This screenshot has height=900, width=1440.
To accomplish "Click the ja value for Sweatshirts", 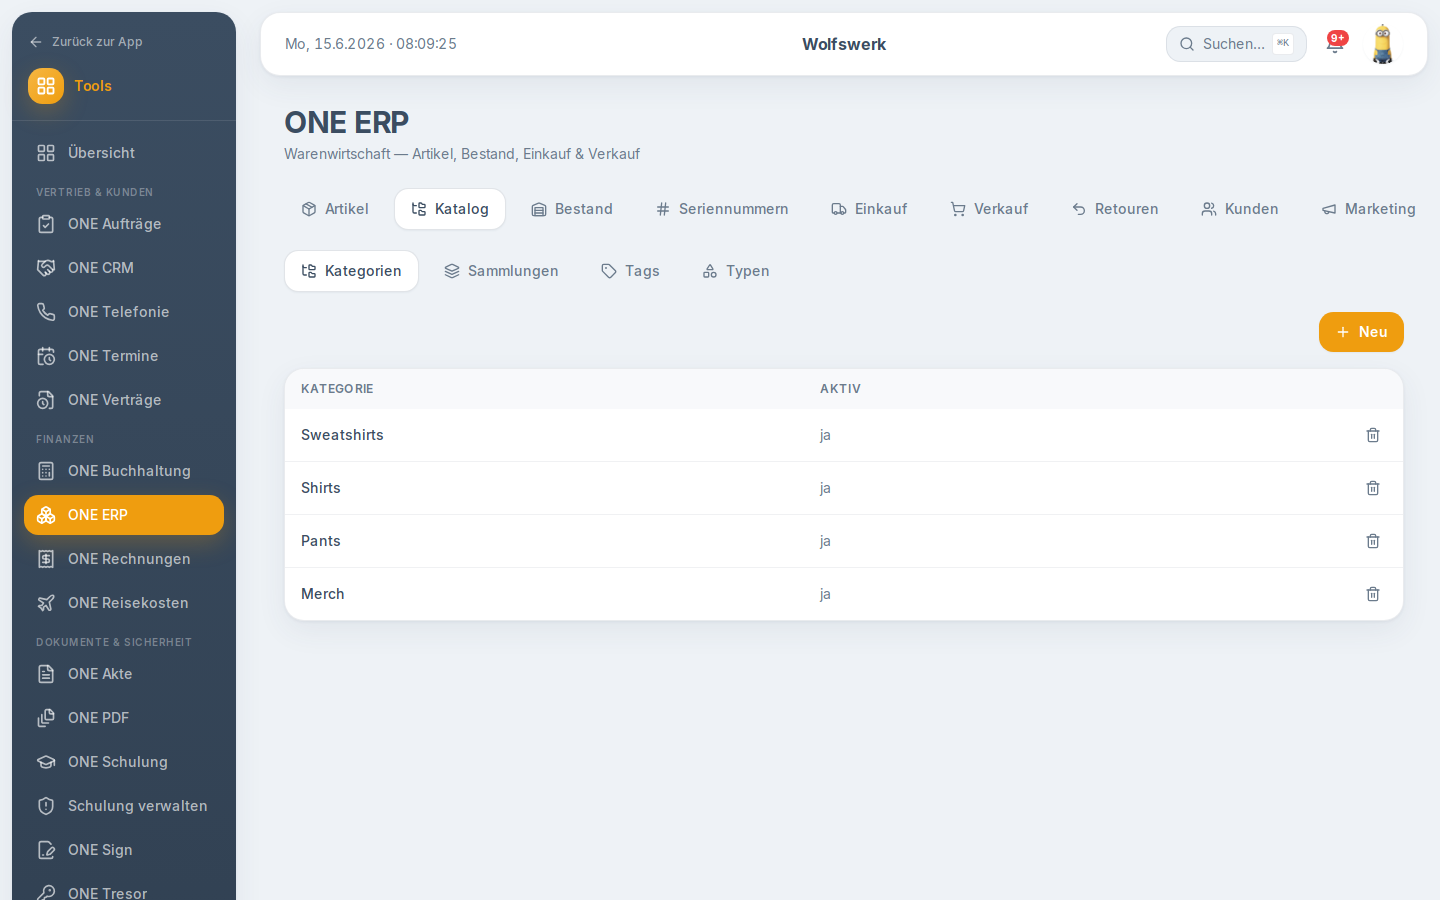I will (825, 435).
